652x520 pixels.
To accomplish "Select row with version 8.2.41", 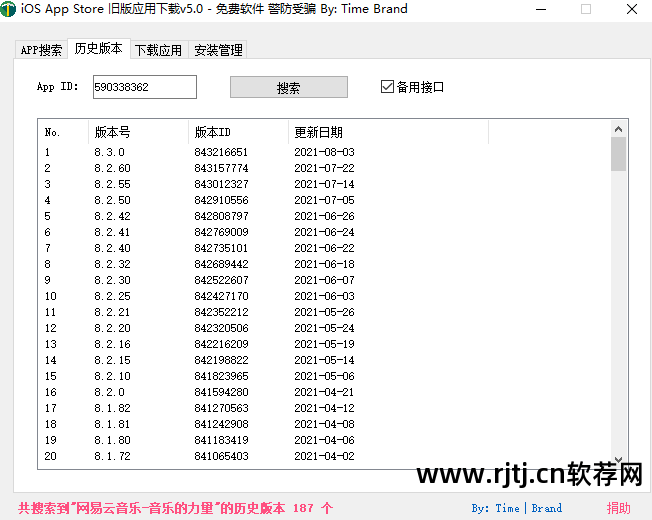I will 324,232.
